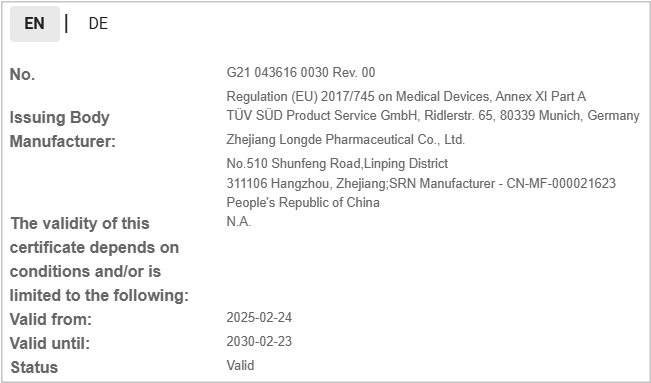This screenshot has width=651, height=383.
Task: Click the 'Valid from:' label
Action: (x=51, y=319)
